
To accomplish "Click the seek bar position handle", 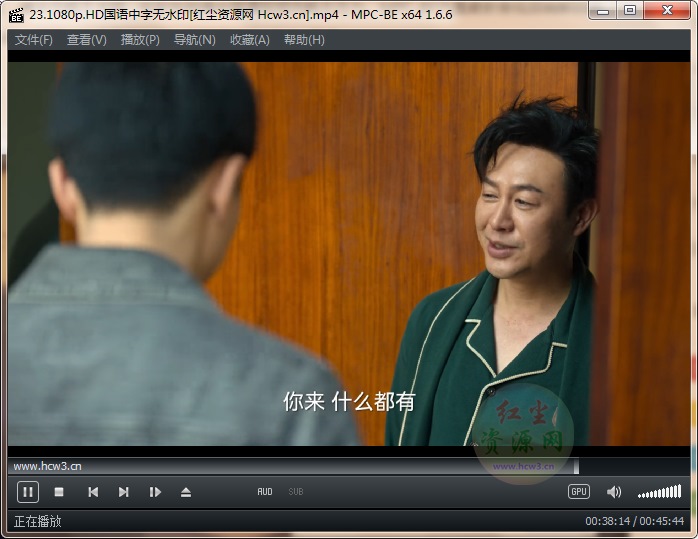I will tap(576, 466).
